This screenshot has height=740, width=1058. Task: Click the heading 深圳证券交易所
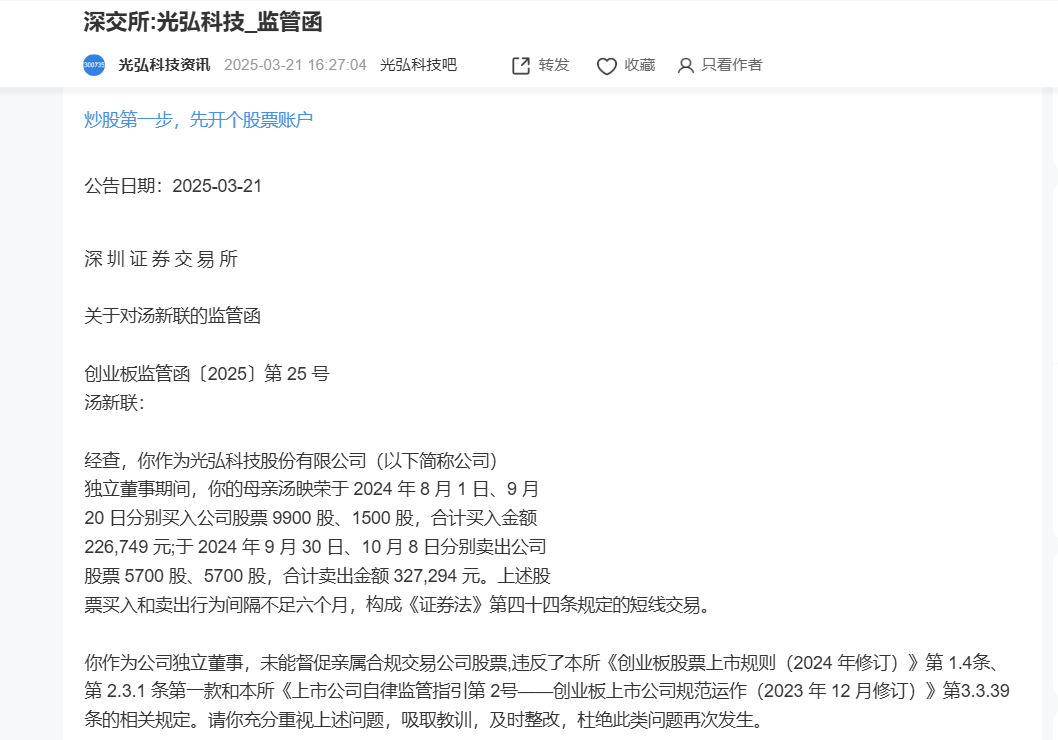click(161, 259)
